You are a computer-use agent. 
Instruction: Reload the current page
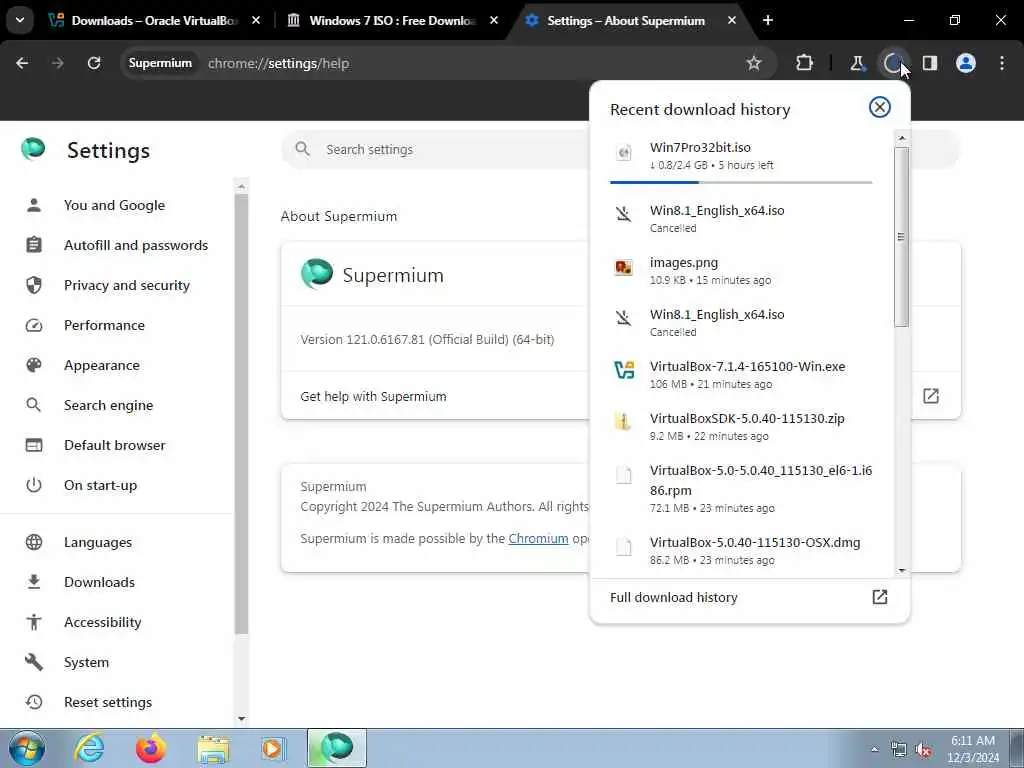[x=94, y=63]
